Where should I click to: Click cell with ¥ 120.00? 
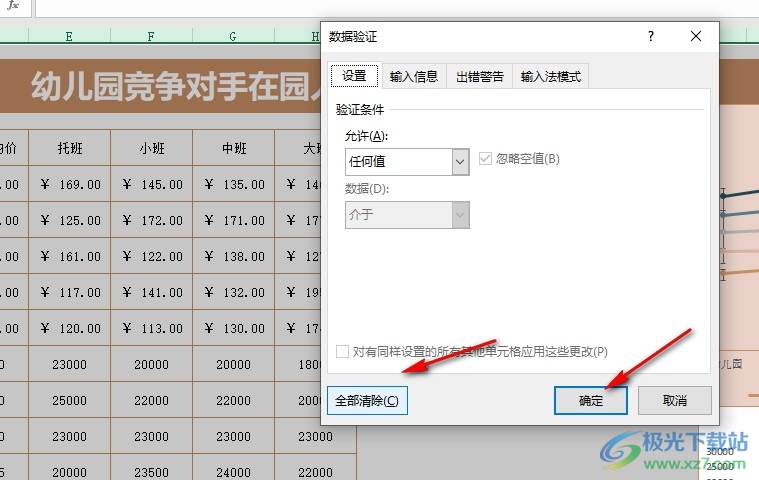70,328
